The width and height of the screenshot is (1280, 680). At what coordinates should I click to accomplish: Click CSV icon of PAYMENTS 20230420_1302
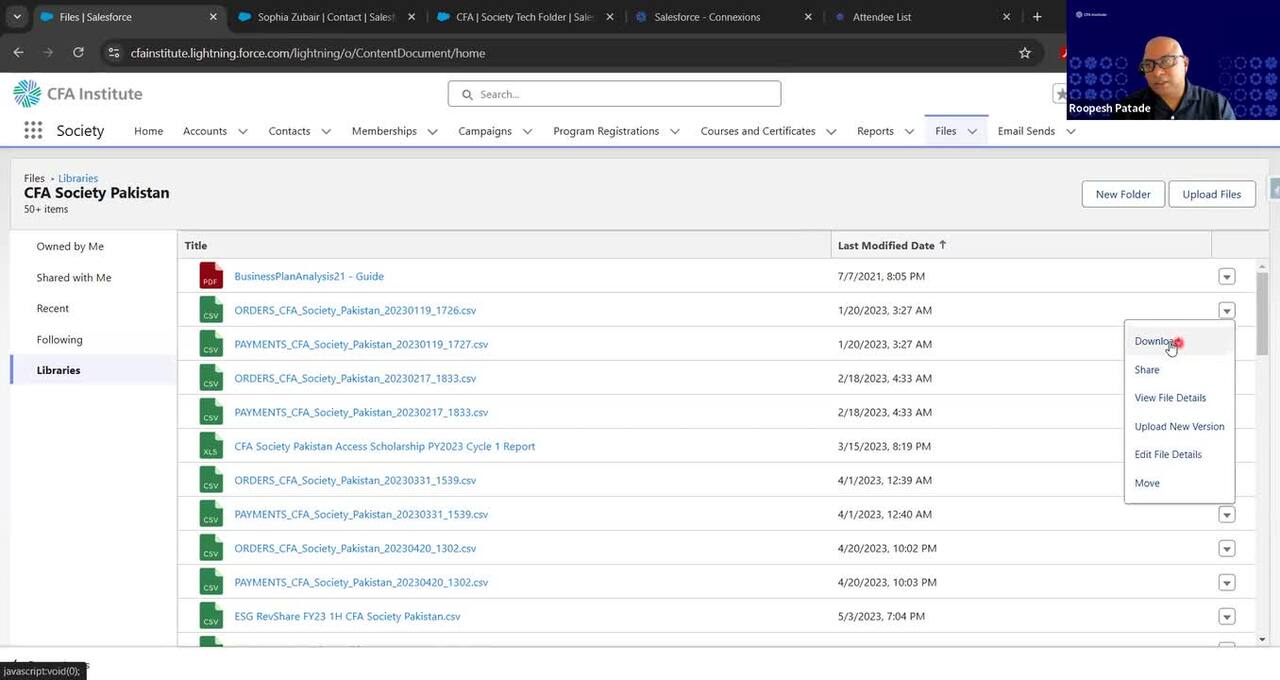click(x=210, y=582)
